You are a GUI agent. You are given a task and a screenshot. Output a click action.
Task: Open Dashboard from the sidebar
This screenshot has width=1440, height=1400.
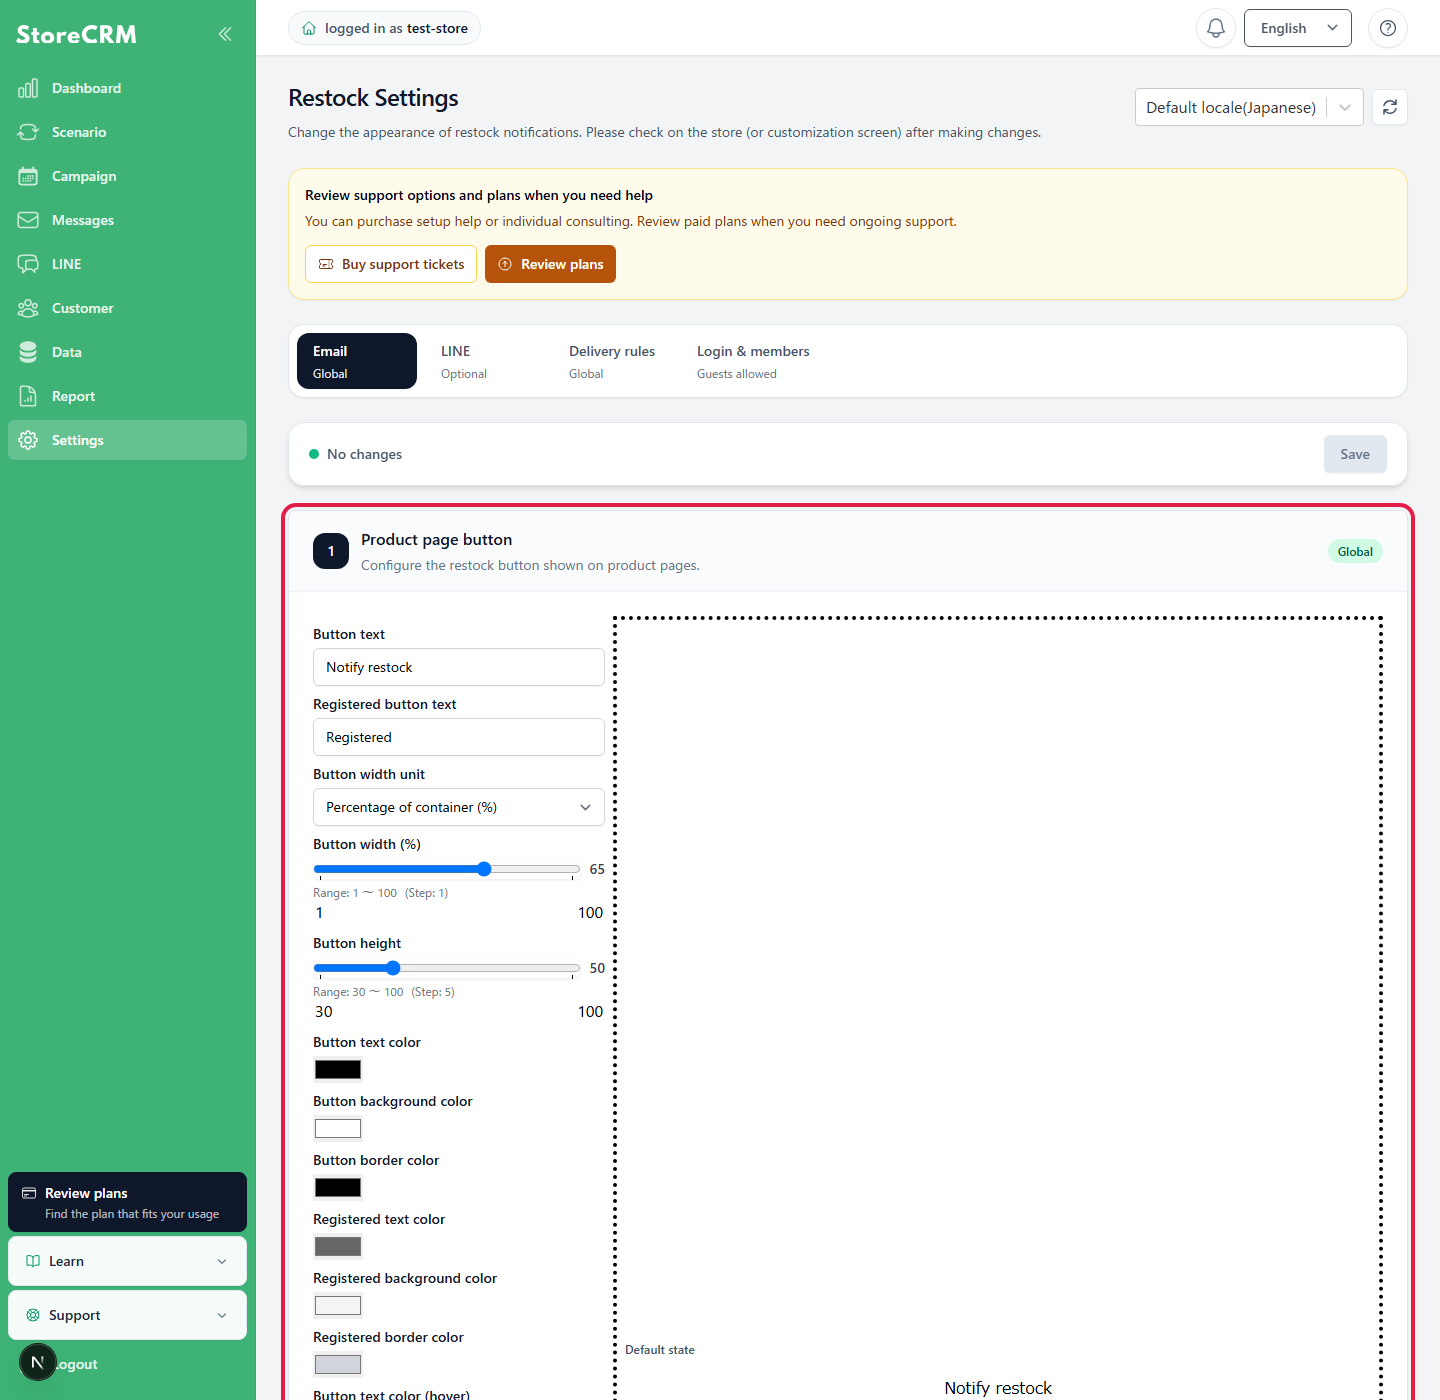[x=127, y=88]
